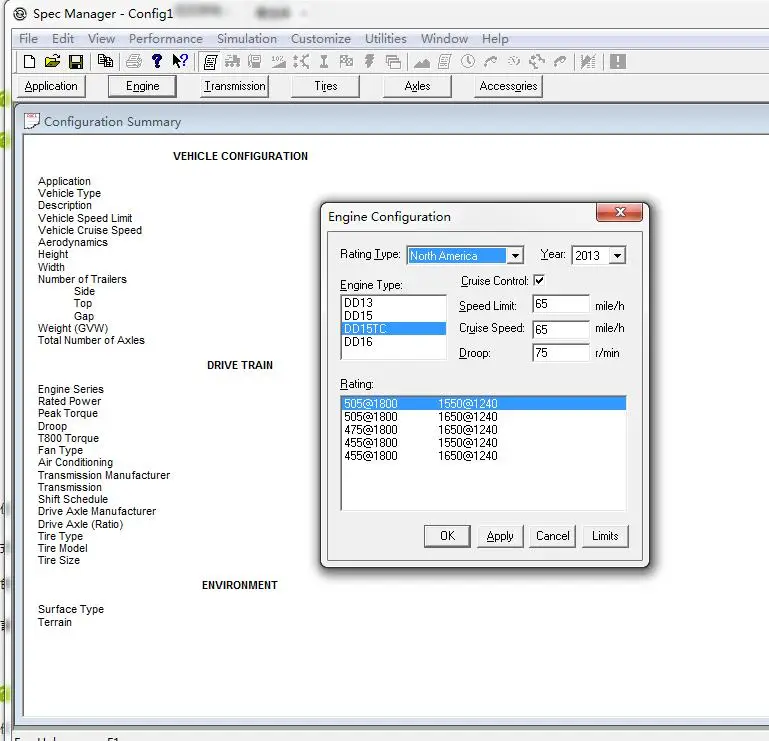Select rating 455@1800 1650@1240
The image size is (769, 741).
(484, 456)
